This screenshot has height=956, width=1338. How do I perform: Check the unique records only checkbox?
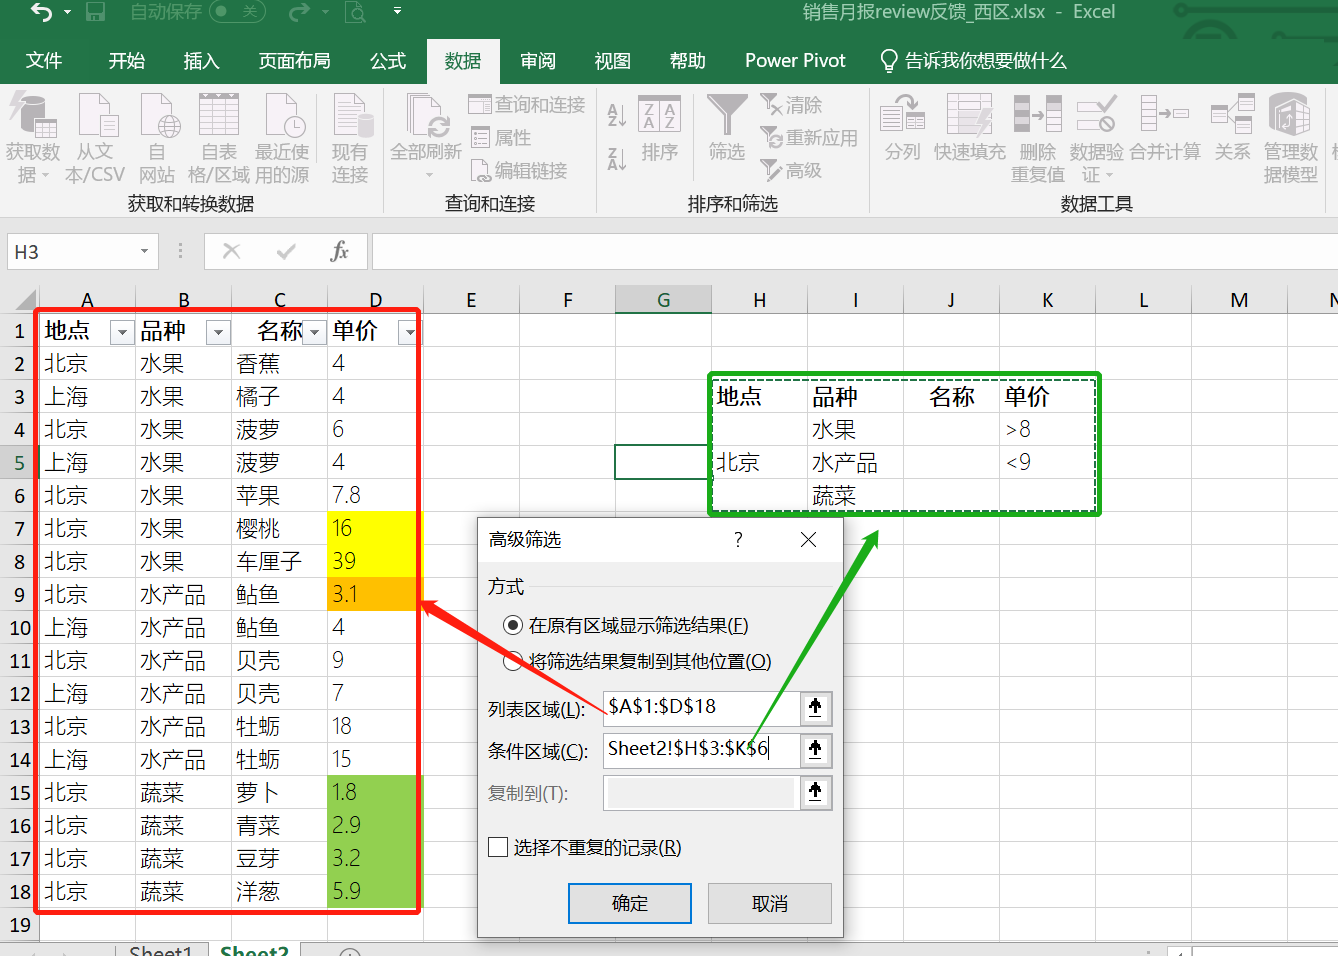pos(498,848)
